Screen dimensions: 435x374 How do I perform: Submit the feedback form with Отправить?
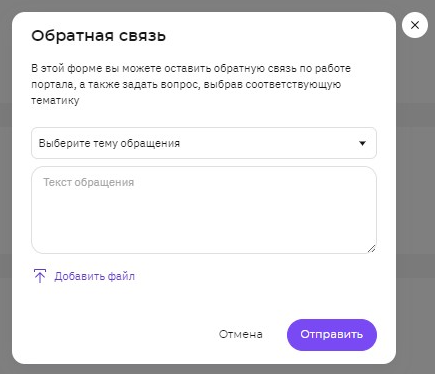pyautogui.click(x=332, y=335)
